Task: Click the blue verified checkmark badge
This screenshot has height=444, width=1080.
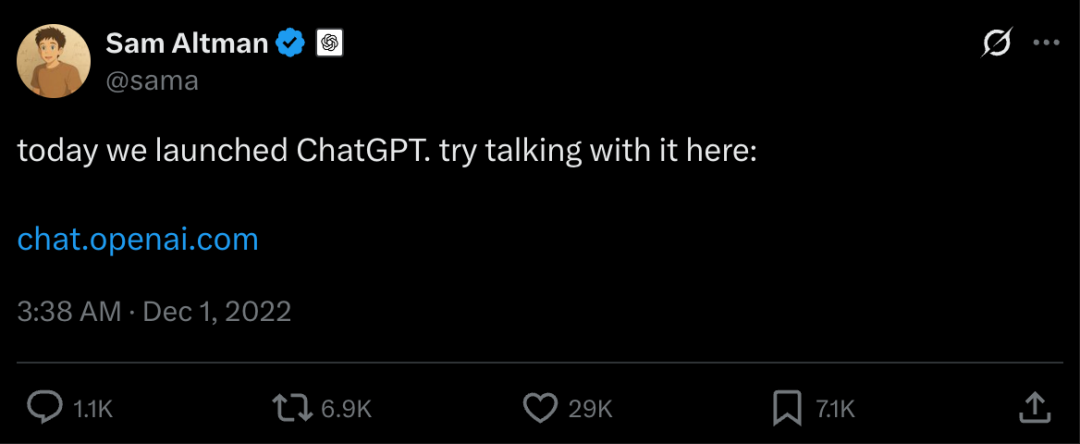Action: pos(291,43)
